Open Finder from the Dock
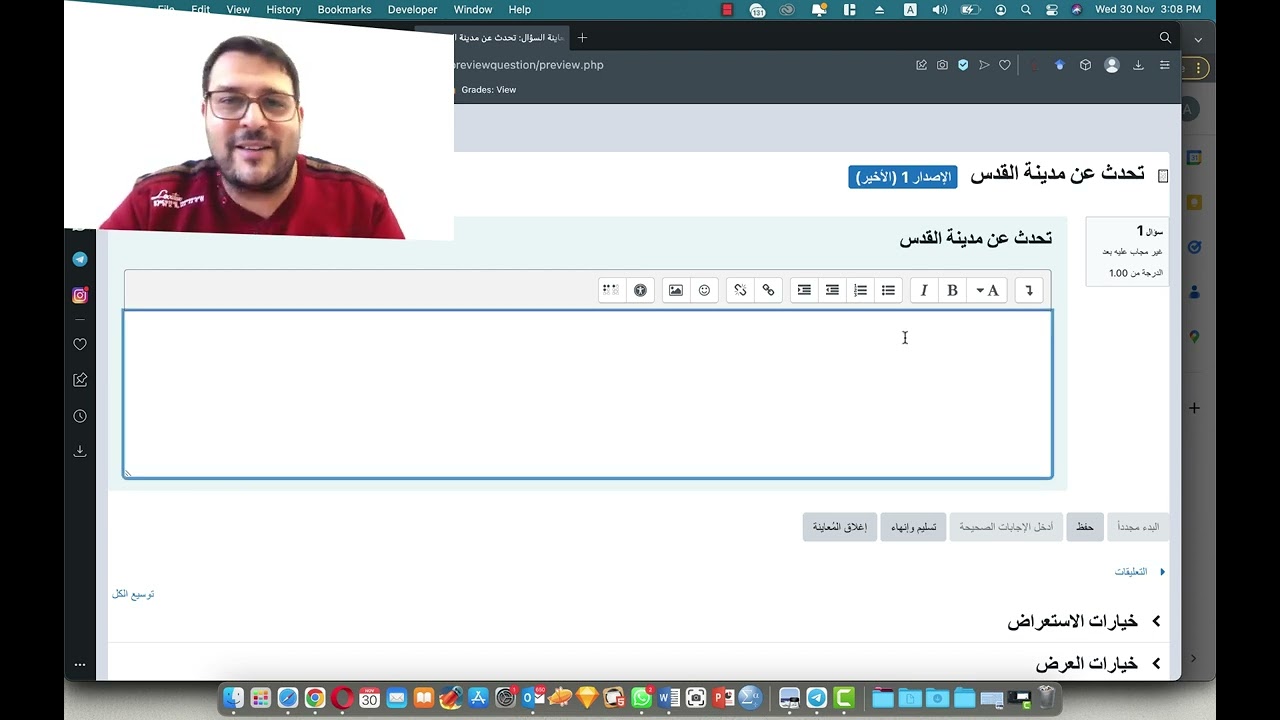 pyautogui.click(x=233, y=698)
